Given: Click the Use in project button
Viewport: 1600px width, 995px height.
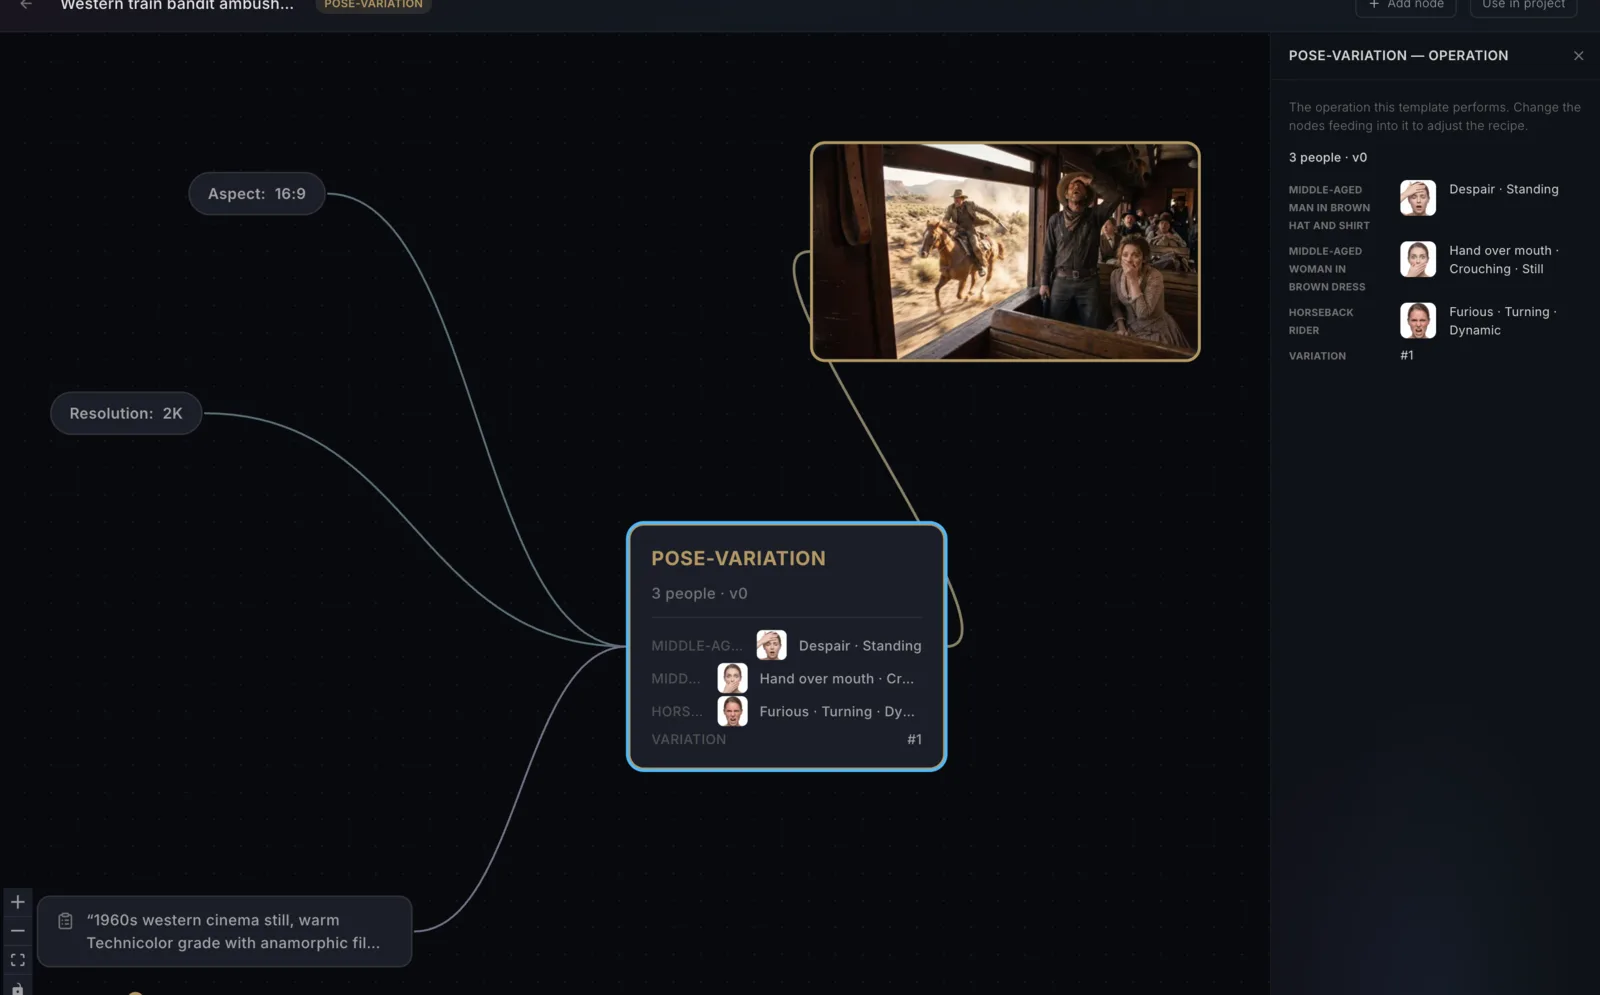Looking at the screenshot, I should pyautogui.click(x=1523, y=6).
